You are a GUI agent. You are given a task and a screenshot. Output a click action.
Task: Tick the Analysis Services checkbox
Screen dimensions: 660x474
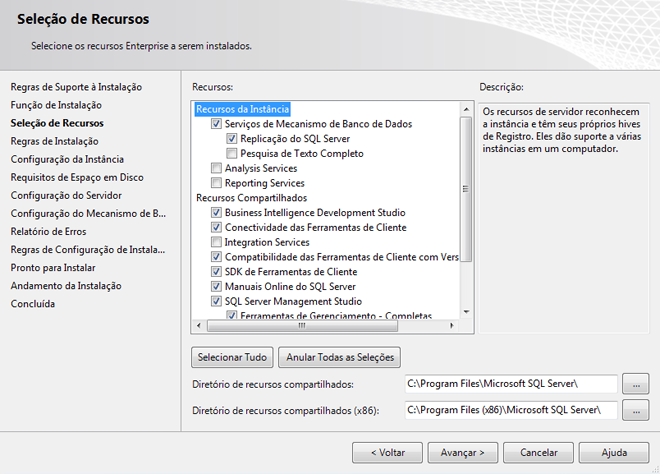click(216, 168)
